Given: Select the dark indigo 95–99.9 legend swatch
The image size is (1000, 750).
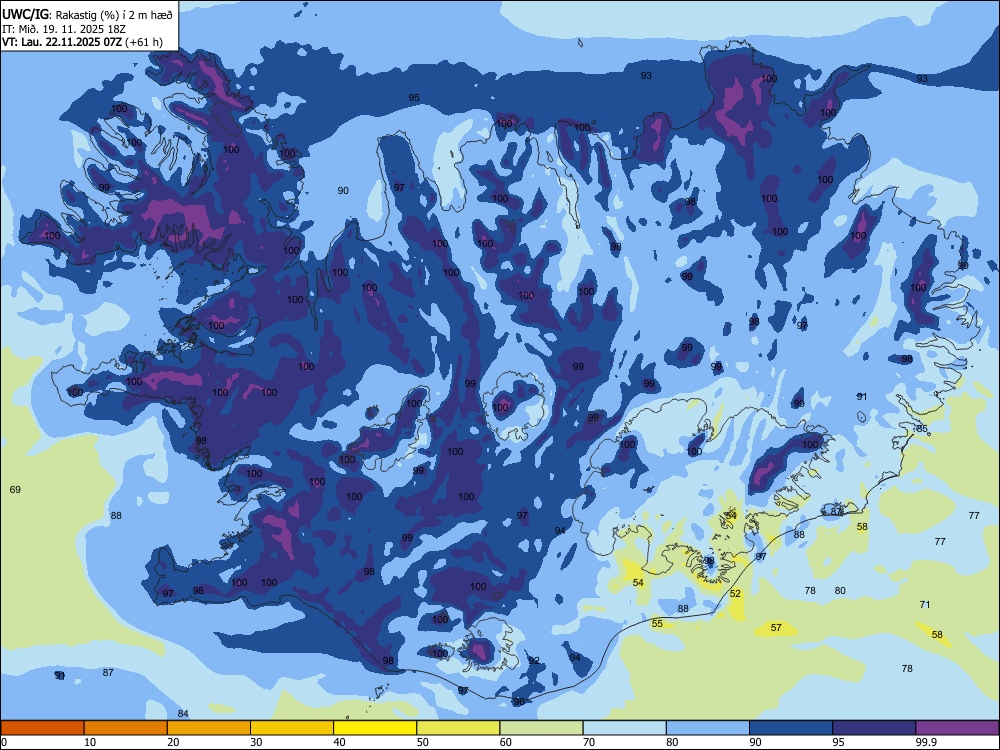Looking at the screenshot, I should [x=874, y=728].
